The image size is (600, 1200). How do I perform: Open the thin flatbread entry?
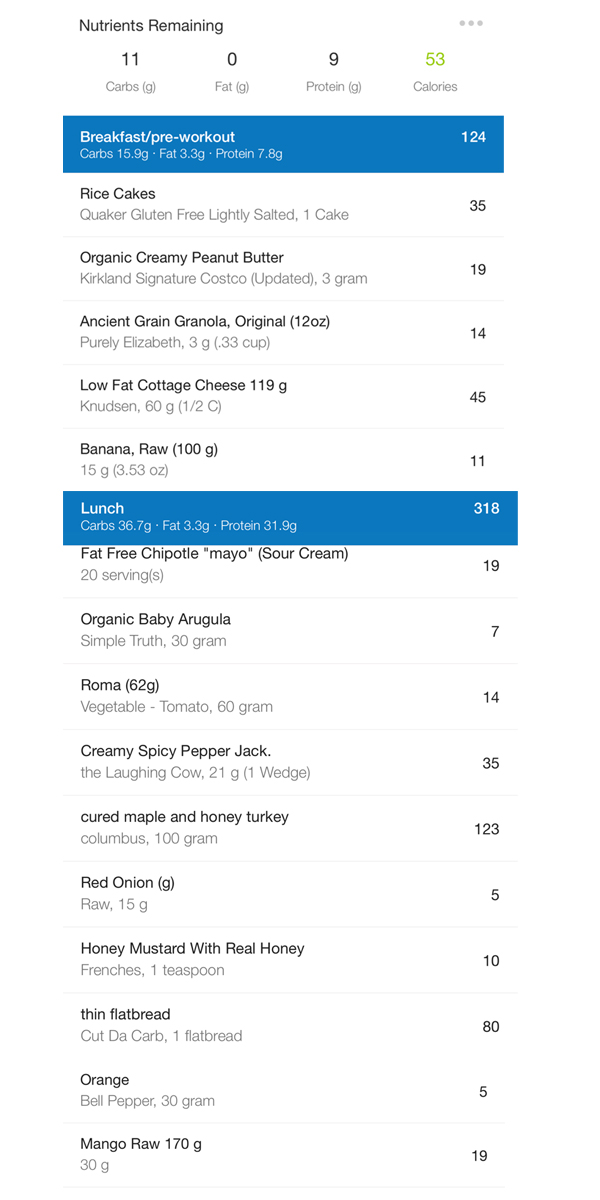tap(290, 1026)
